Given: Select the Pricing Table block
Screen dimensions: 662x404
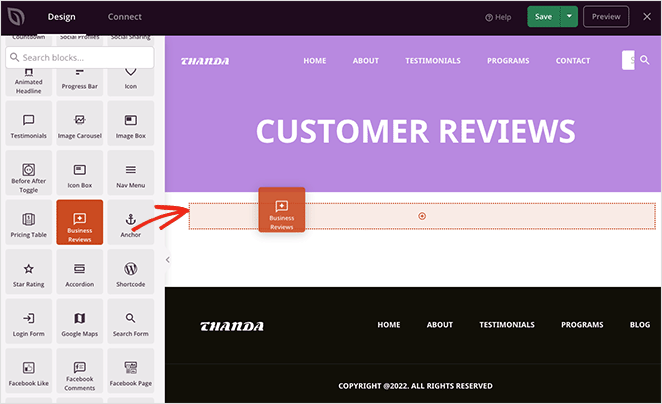Looking at the screenshot, I should (28, 225).
